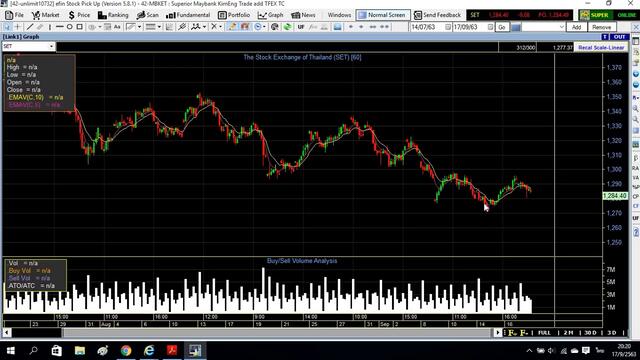Open the Fundamental menu
Viewport: 640px width, 360px height.
click(x=188, y=15)
